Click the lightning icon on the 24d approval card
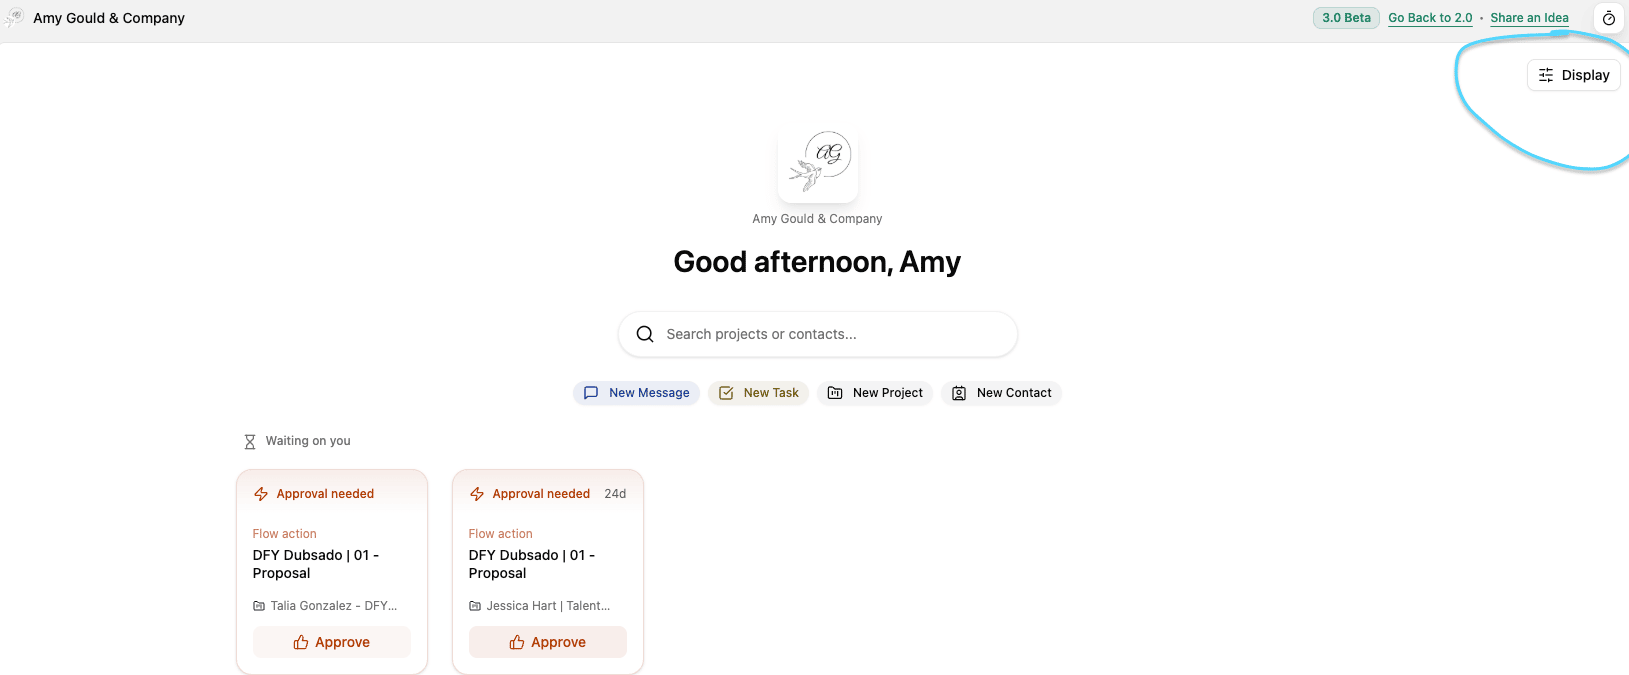 (x=477, y=494)
